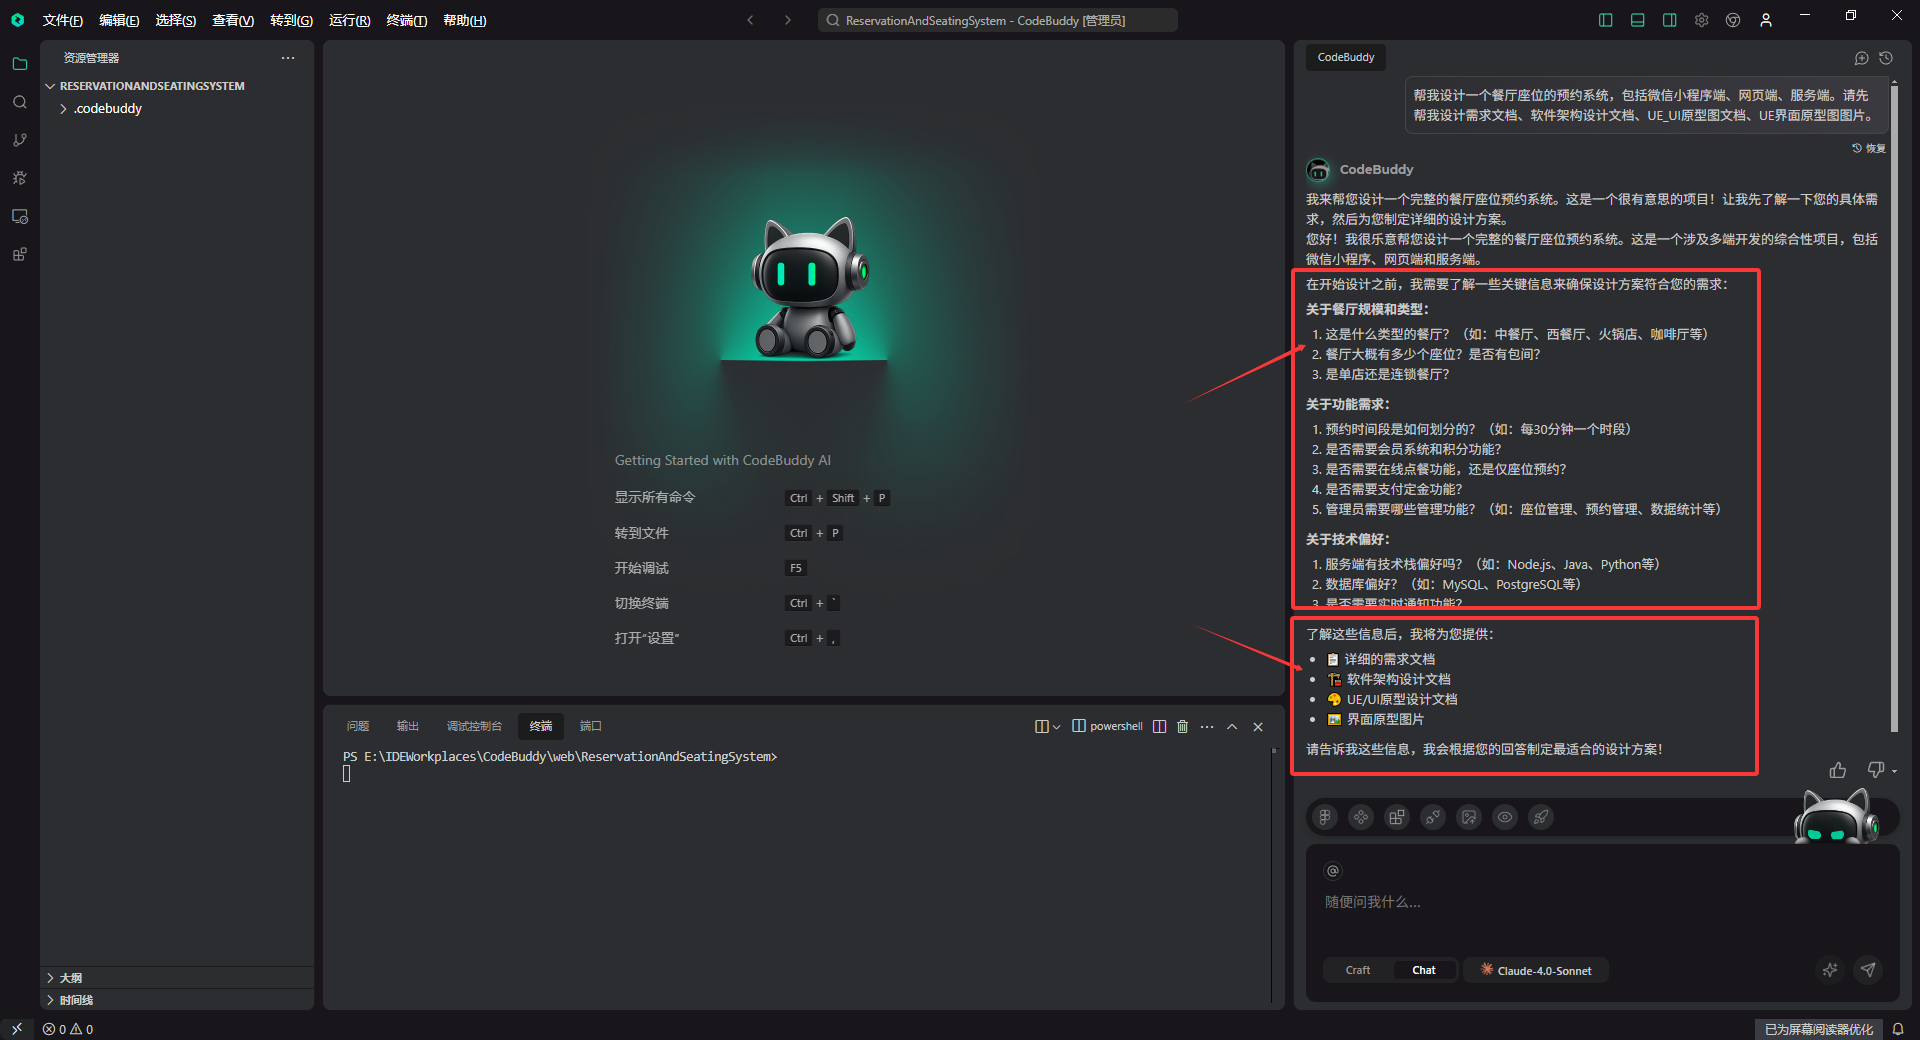Open the Source Control branch icon
The image size is (1920, 1040).
pyautogui.click(x=19, y=140)
